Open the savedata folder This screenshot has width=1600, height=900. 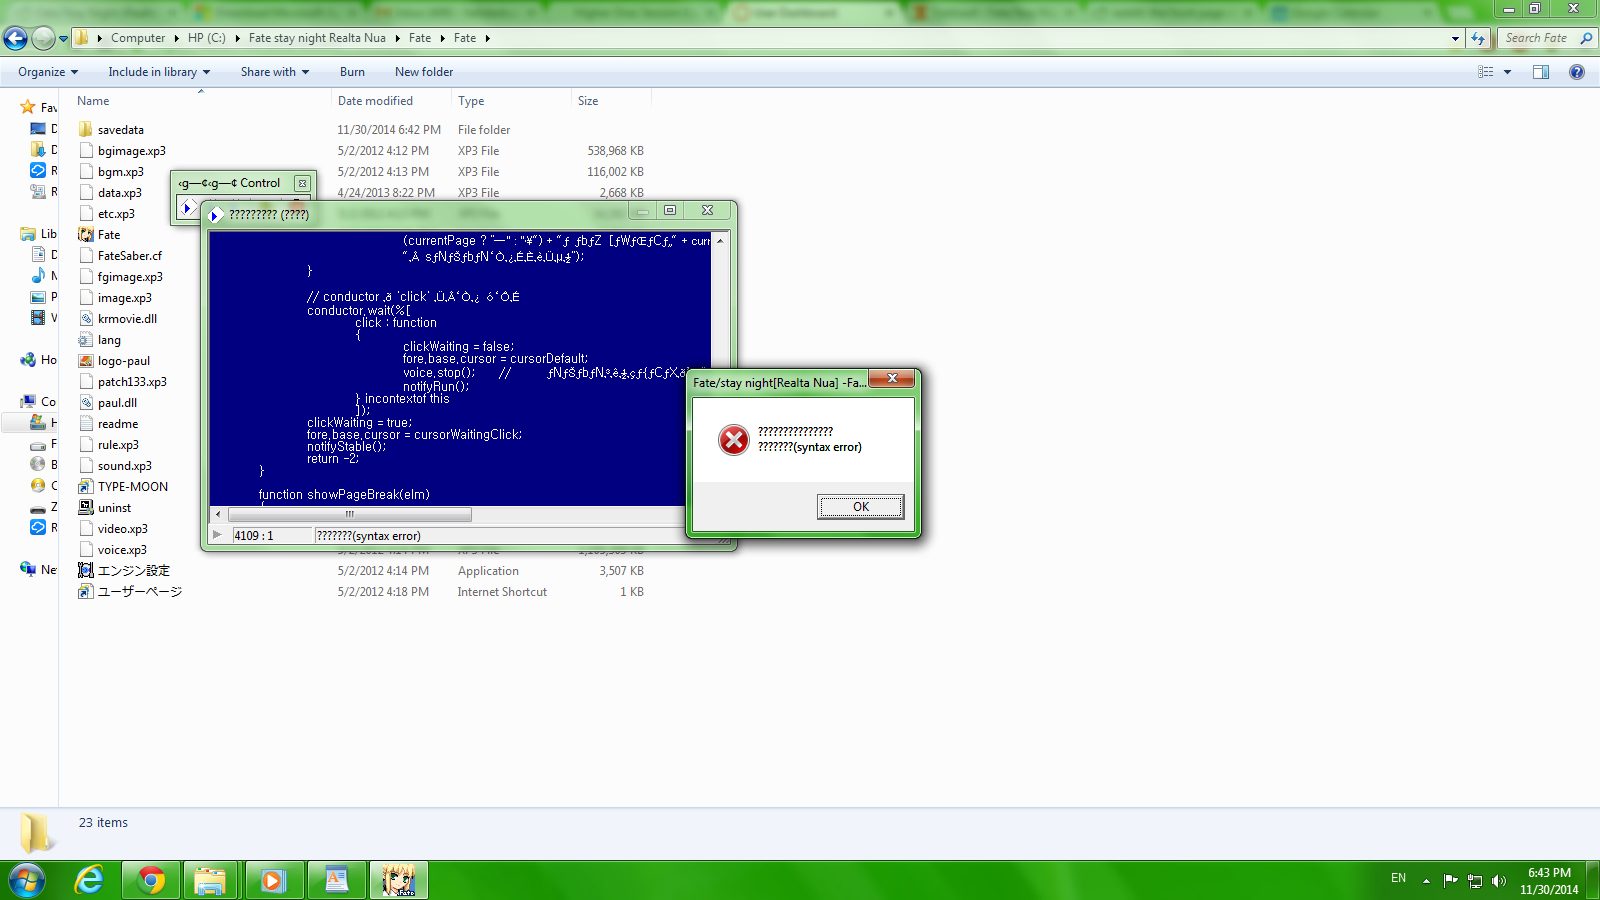120,130
